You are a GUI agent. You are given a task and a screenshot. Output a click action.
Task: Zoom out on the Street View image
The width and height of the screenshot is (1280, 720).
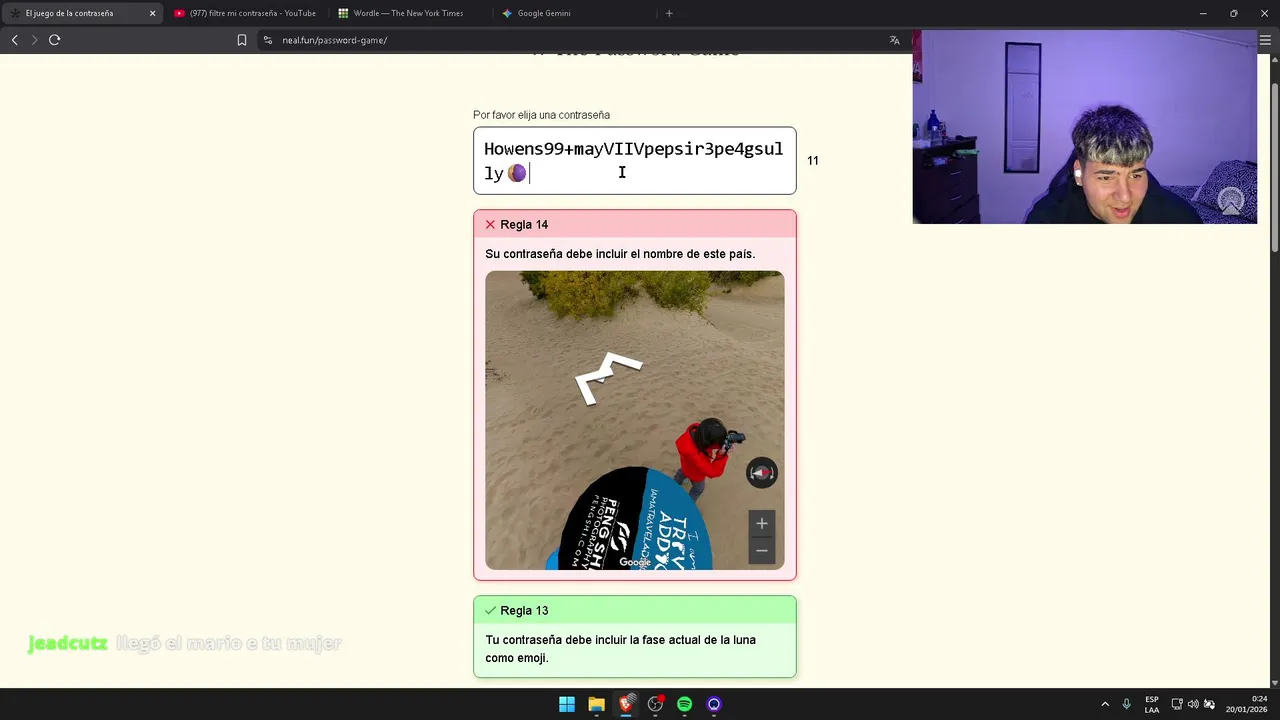tap(762, 550)
